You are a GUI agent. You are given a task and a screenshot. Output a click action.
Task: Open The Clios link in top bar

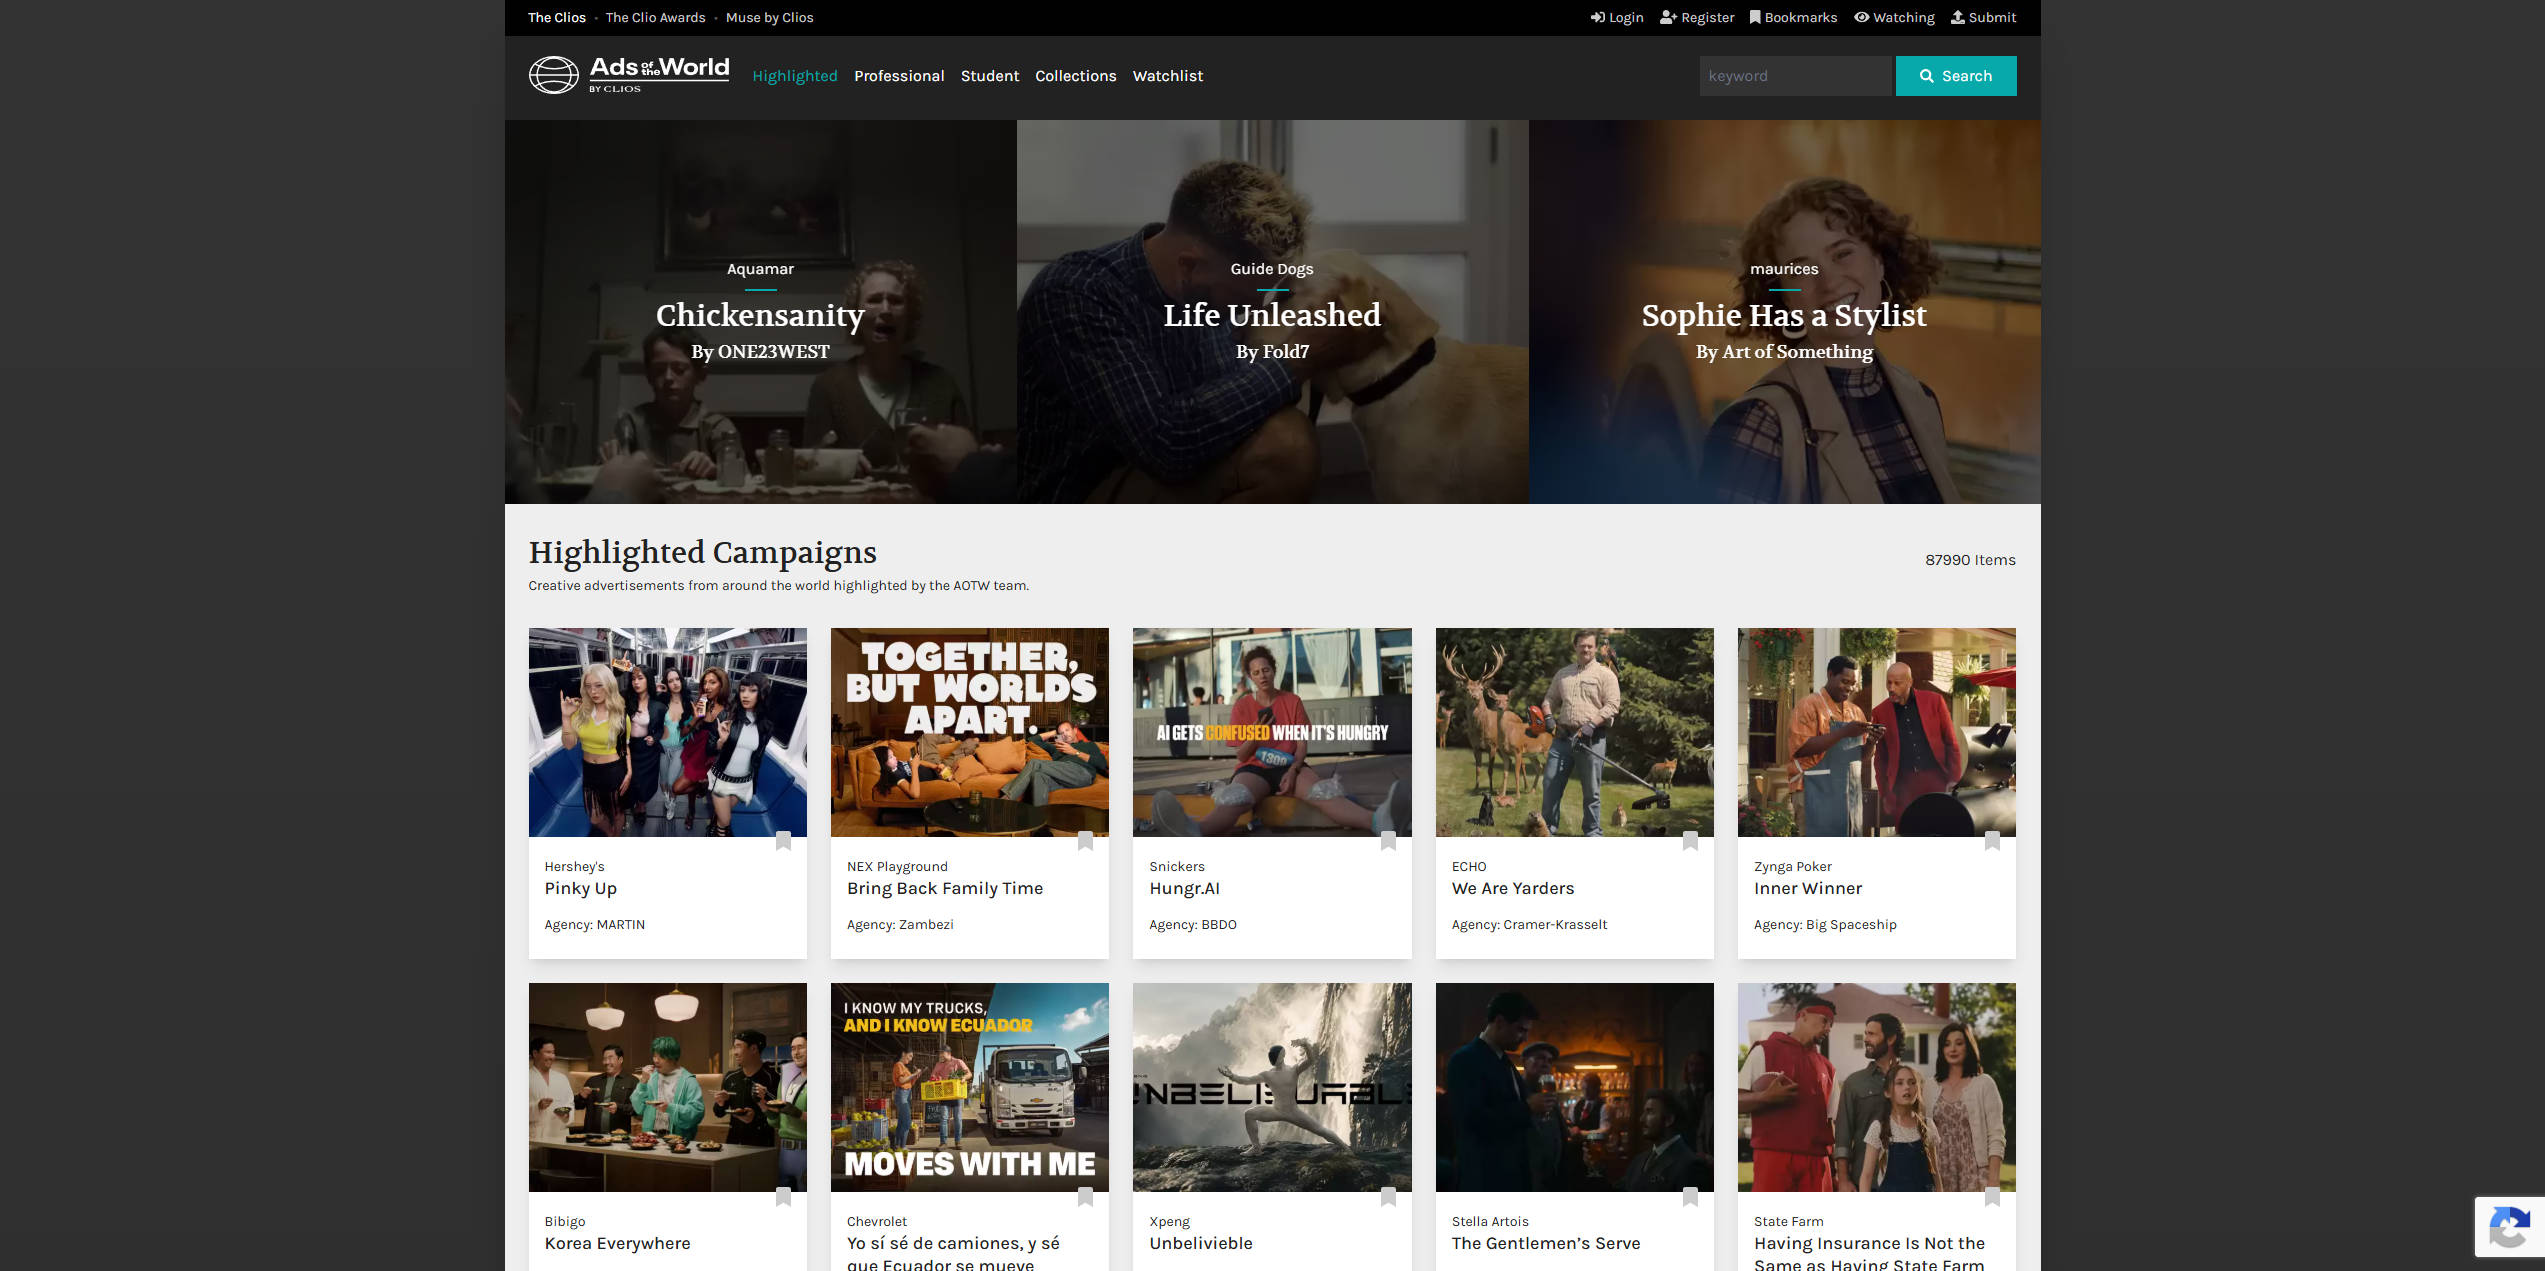[557, 18]
